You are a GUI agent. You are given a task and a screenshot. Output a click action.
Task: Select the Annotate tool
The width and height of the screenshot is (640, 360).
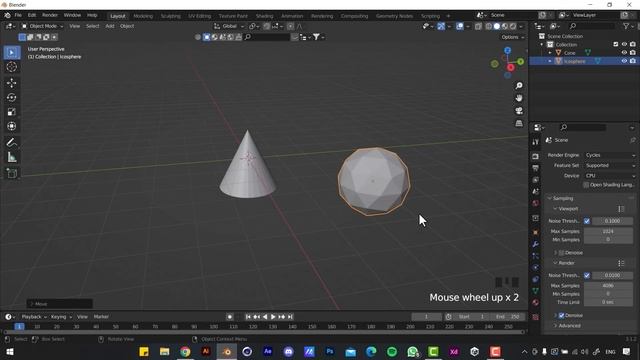[11, 142]
